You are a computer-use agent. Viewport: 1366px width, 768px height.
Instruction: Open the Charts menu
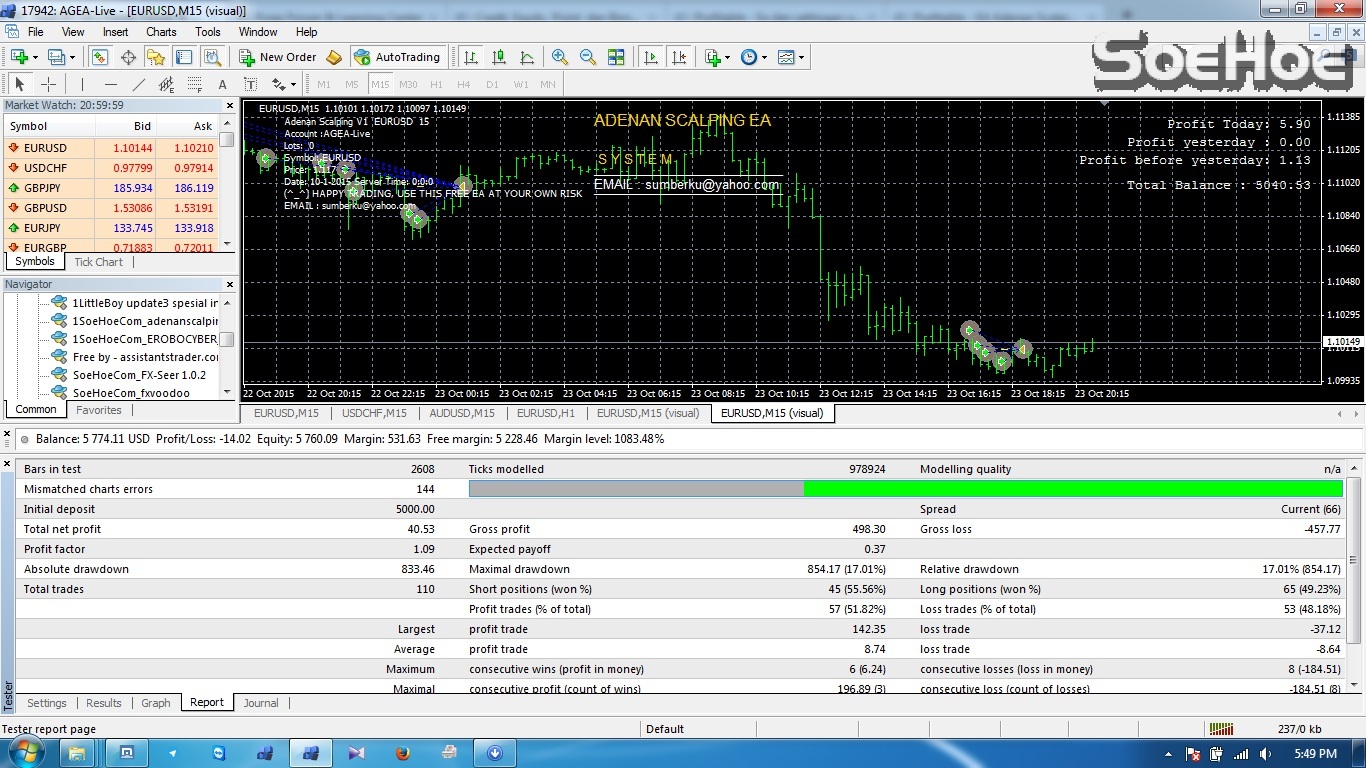point(161,32)
